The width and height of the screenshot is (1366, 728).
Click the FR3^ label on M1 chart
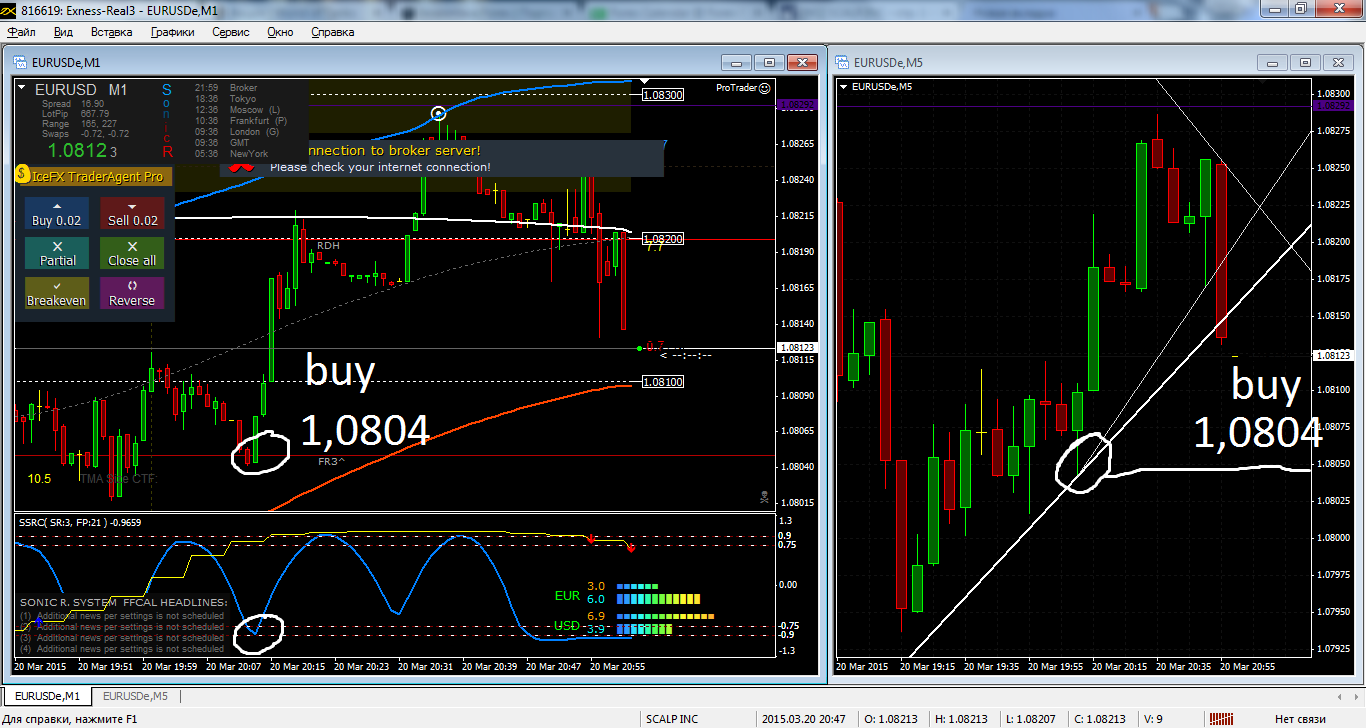coord(331,462)
